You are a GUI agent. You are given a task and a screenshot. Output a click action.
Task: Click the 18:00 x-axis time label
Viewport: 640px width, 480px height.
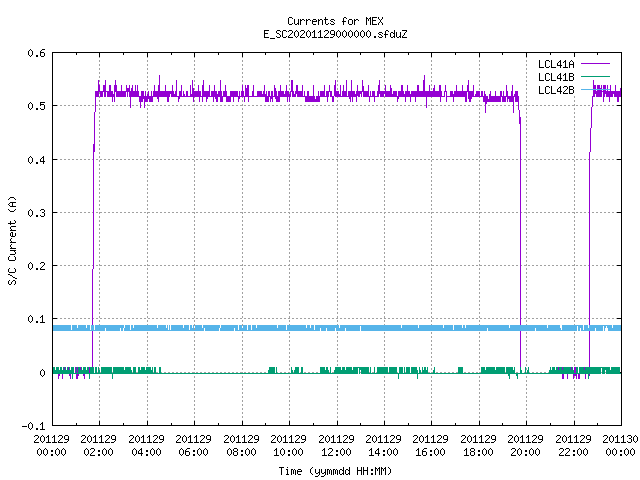coord(478,452)
